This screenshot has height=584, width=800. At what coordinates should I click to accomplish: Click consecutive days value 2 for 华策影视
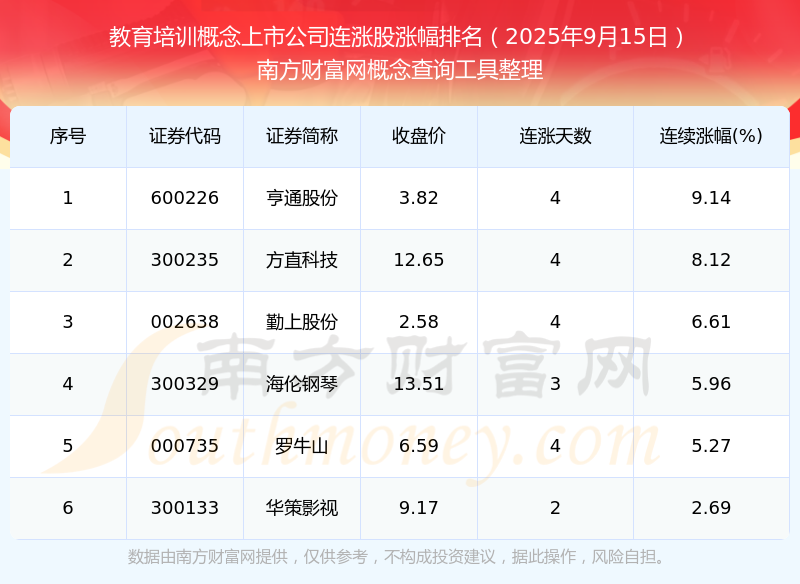555,508
